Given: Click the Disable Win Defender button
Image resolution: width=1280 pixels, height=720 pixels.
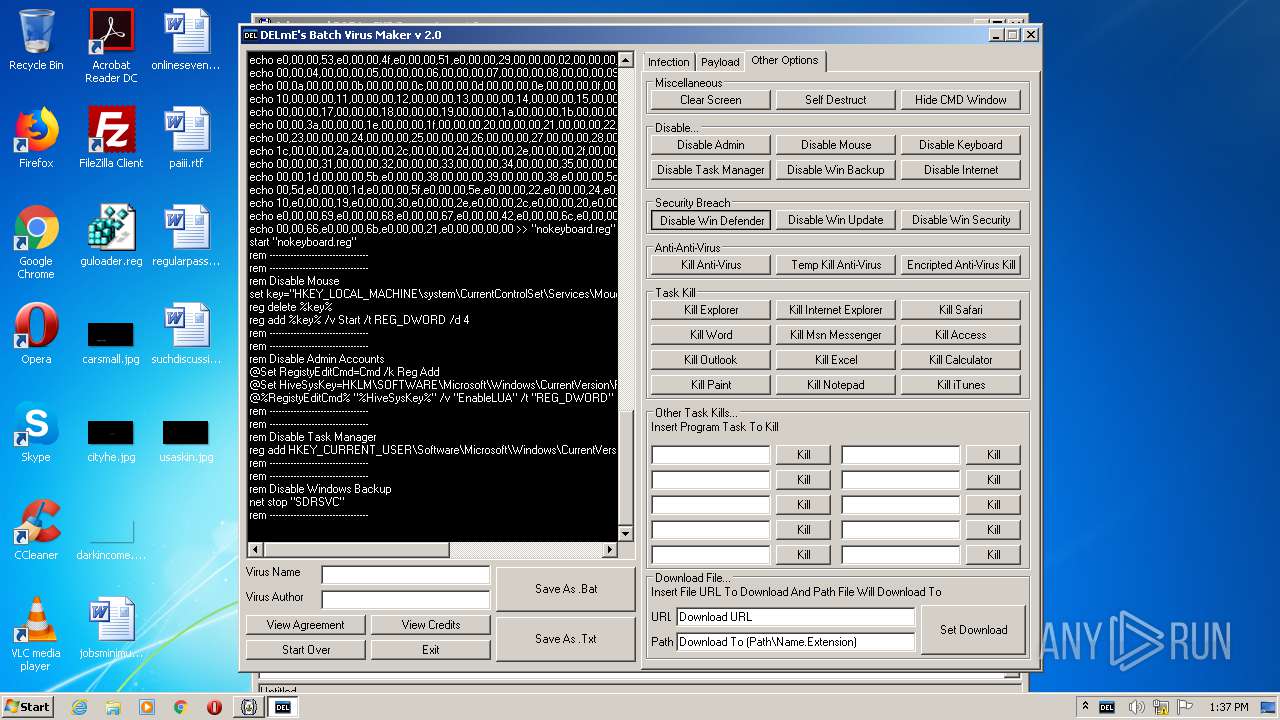Looking at the screenshot, I should [x=710, y=220].
